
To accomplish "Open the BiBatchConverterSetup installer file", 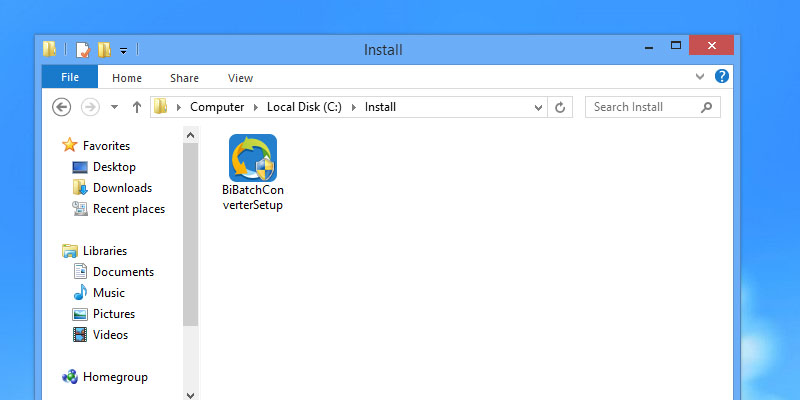I will pyautogui.click(x=252, y=170).
